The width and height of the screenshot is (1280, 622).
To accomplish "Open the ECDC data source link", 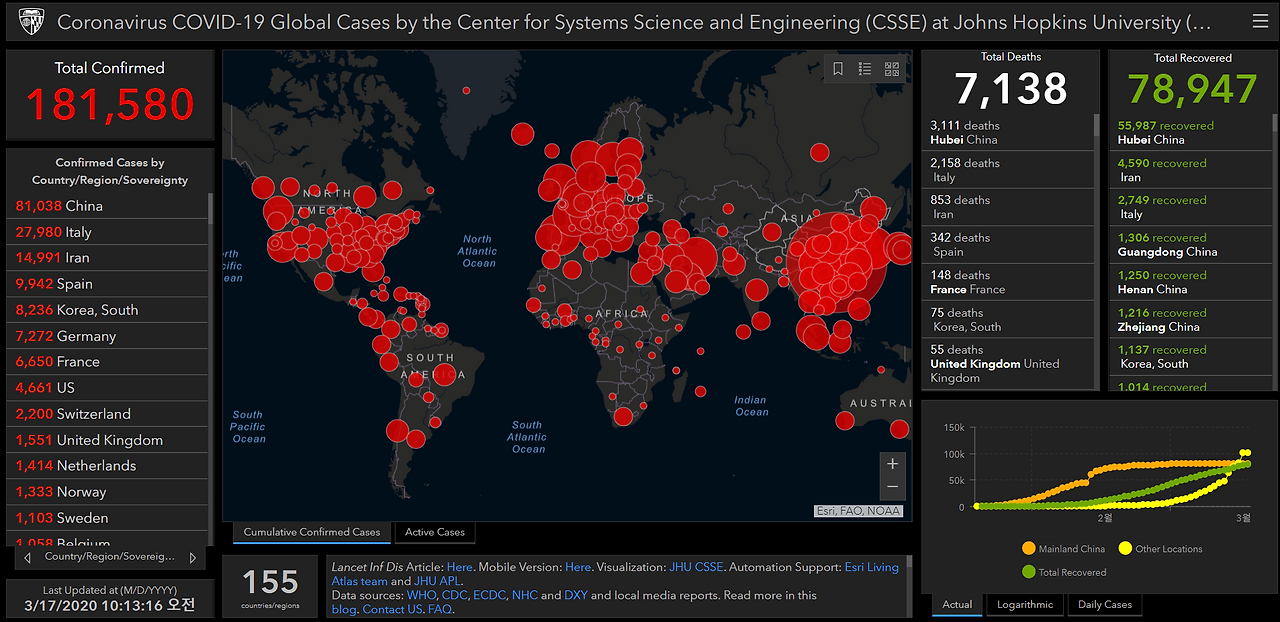I will (489, 595).
